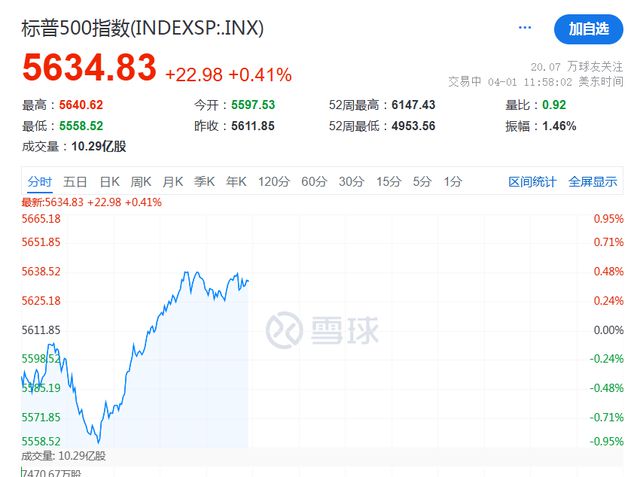The width and height of the screenshot is (640, 477).
Task: Switch to 周K weekly candlestick view
Action: coord(141,182)
